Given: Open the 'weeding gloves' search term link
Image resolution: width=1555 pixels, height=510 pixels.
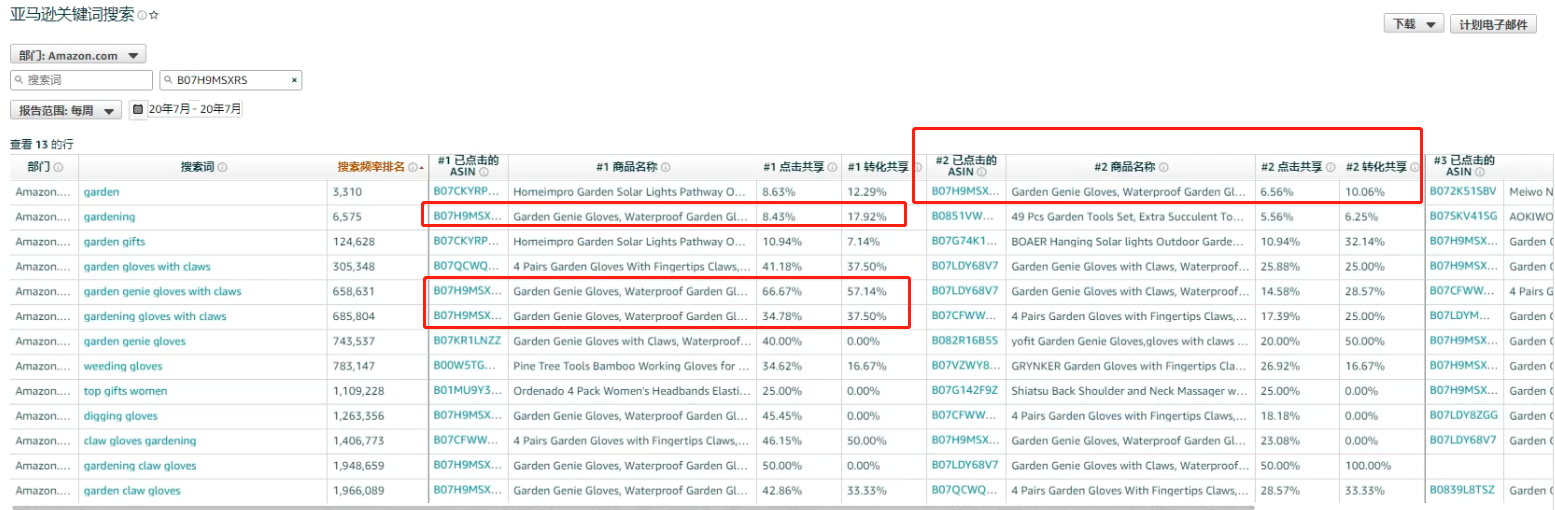Looking at the screenshot, I should pyautogui.click(x=122, y=366).
